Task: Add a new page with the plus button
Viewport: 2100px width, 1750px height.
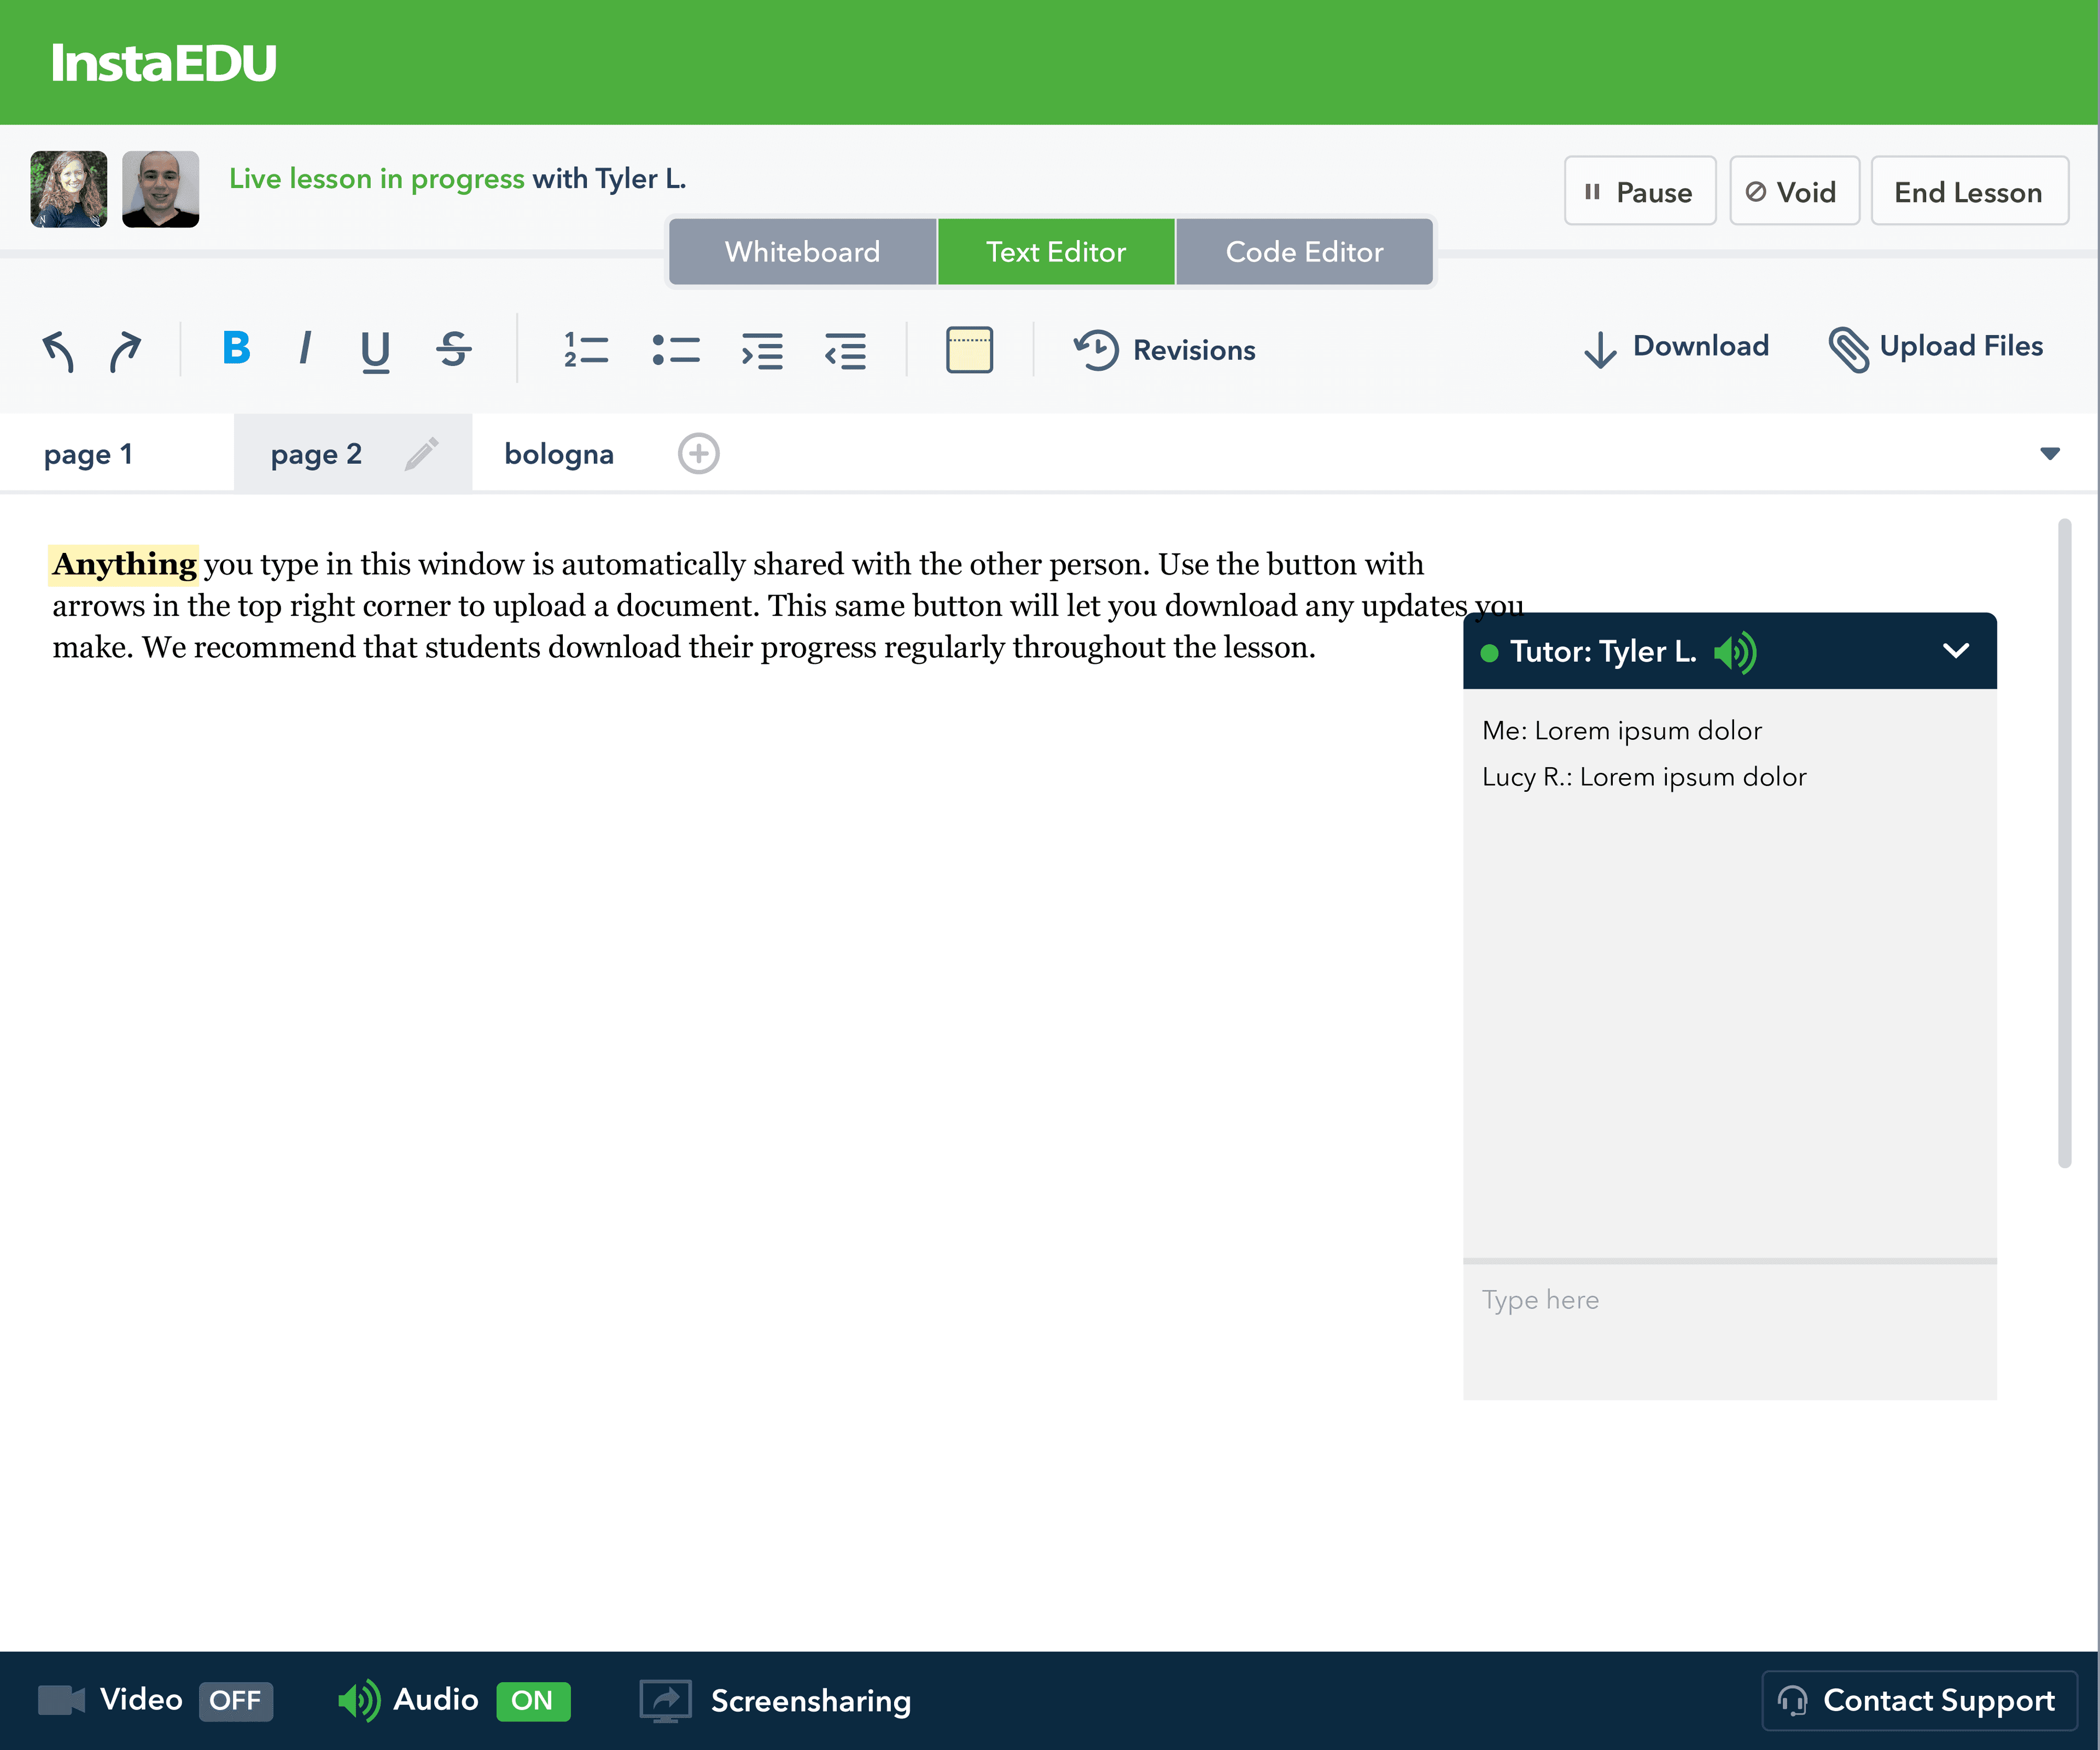Action: [x=698, y=453]
